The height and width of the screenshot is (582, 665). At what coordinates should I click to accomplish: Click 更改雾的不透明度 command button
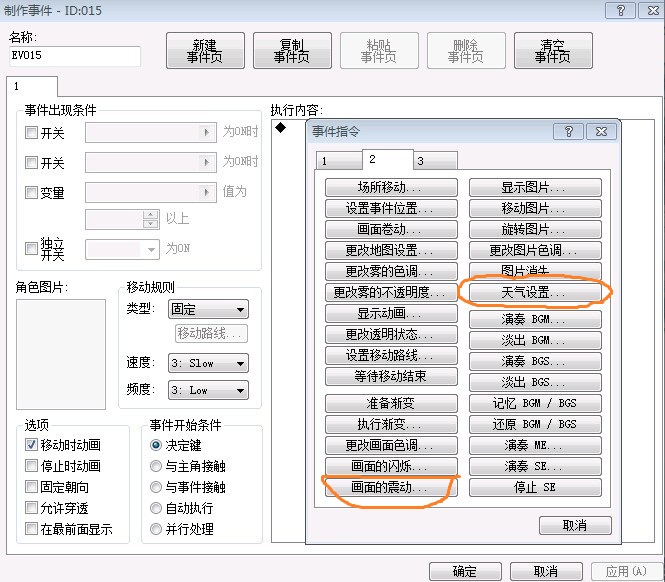click(391, 292)
